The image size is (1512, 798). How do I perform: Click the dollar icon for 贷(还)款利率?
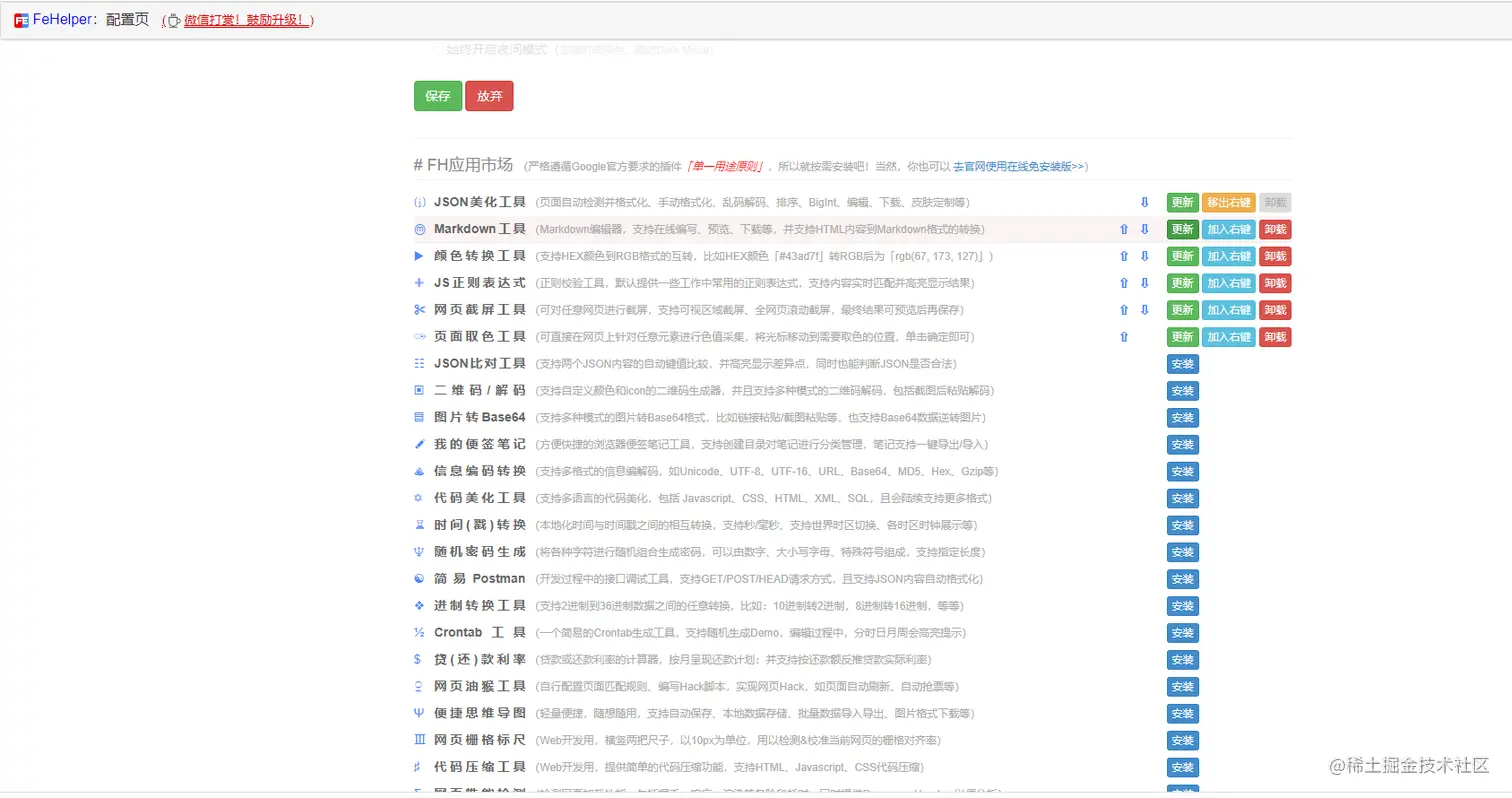(x=418, y=659)
